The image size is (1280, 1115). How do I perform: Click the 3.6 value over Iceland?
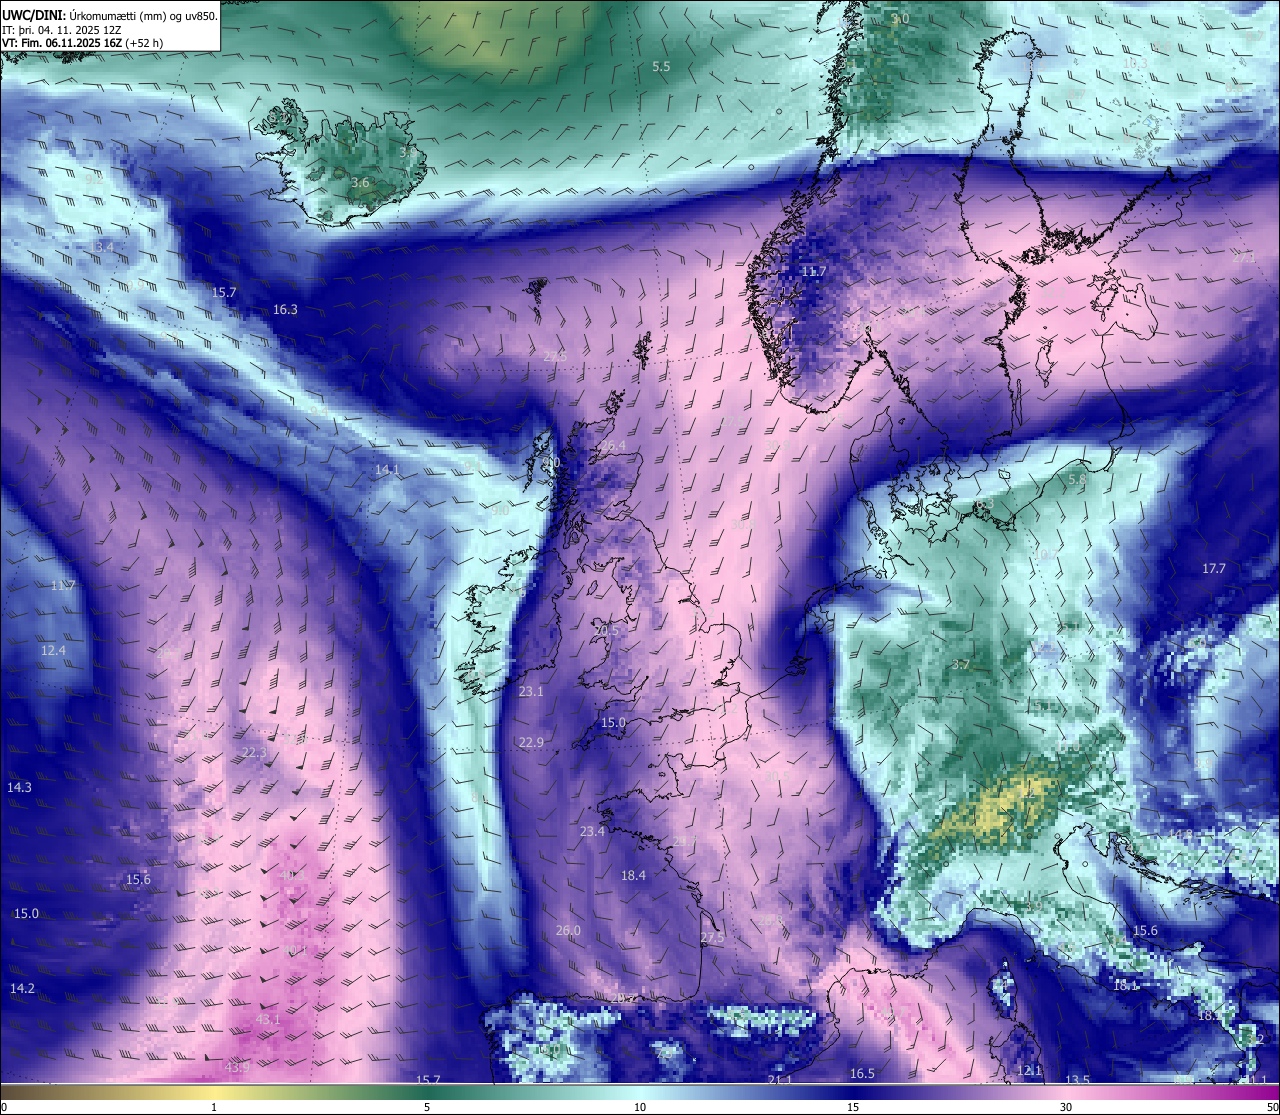click(x=360, y=183)
